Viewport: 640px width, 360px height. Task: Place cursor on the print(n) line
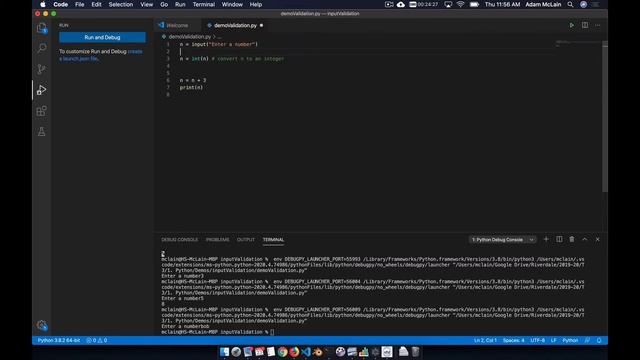191,87
